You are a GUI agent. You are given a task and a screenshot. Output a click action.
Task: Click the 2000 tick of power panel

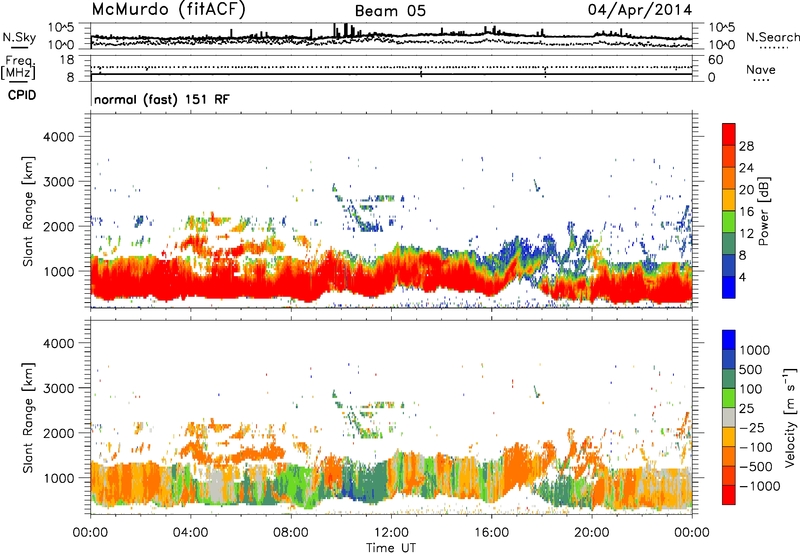(59, 226)
